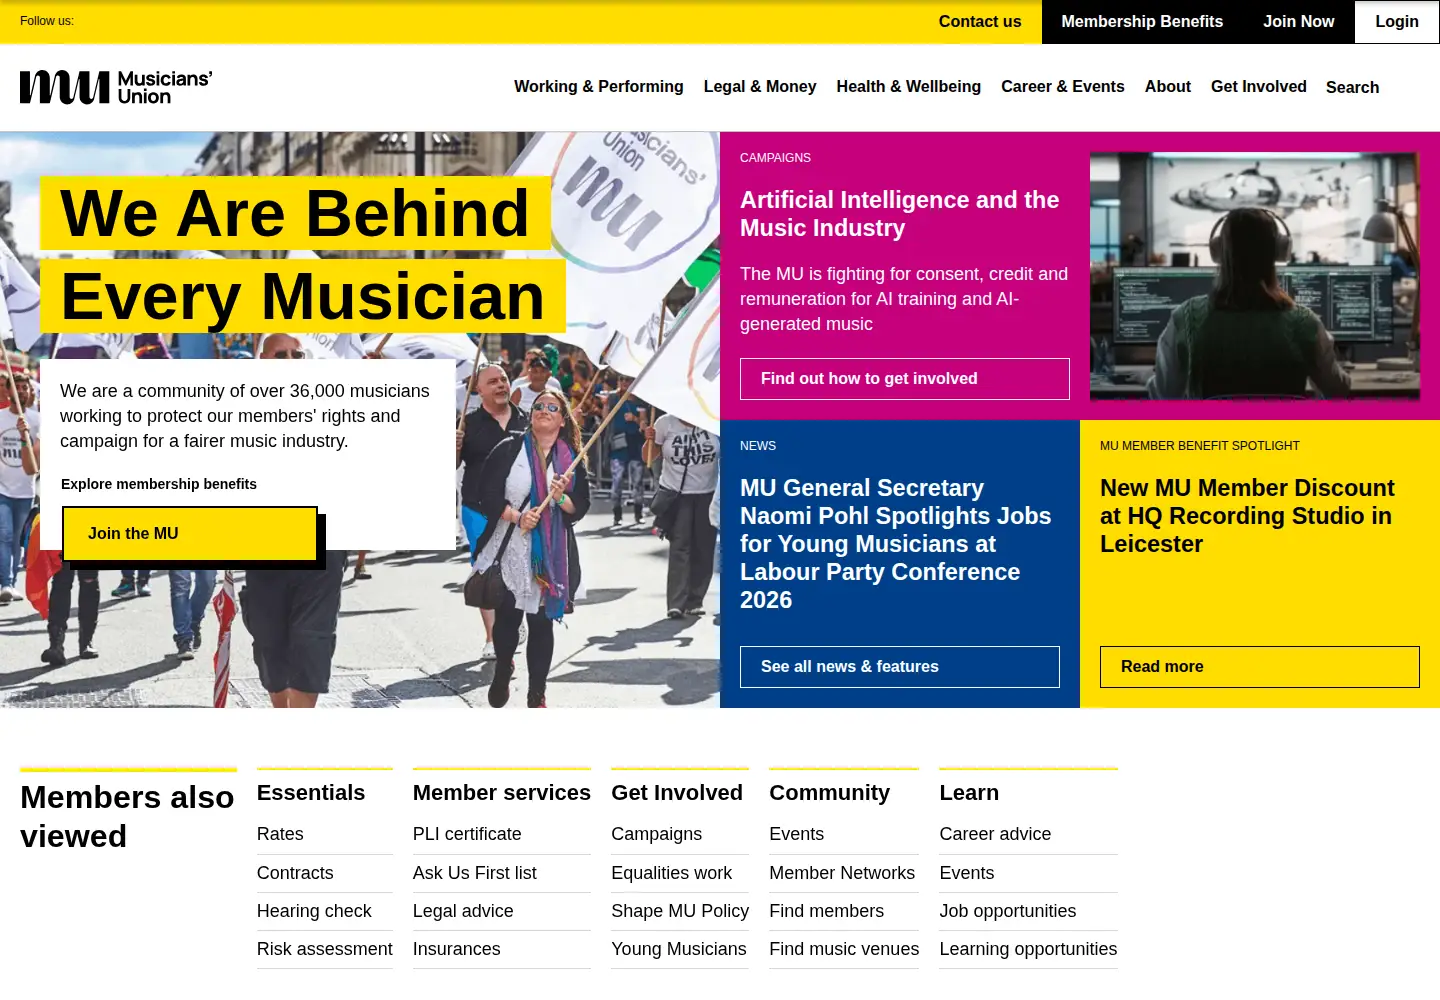Viewport: 1440px width, 1000px height.
Task: Open the Legal & Money menu
Action: coord(760,87)
